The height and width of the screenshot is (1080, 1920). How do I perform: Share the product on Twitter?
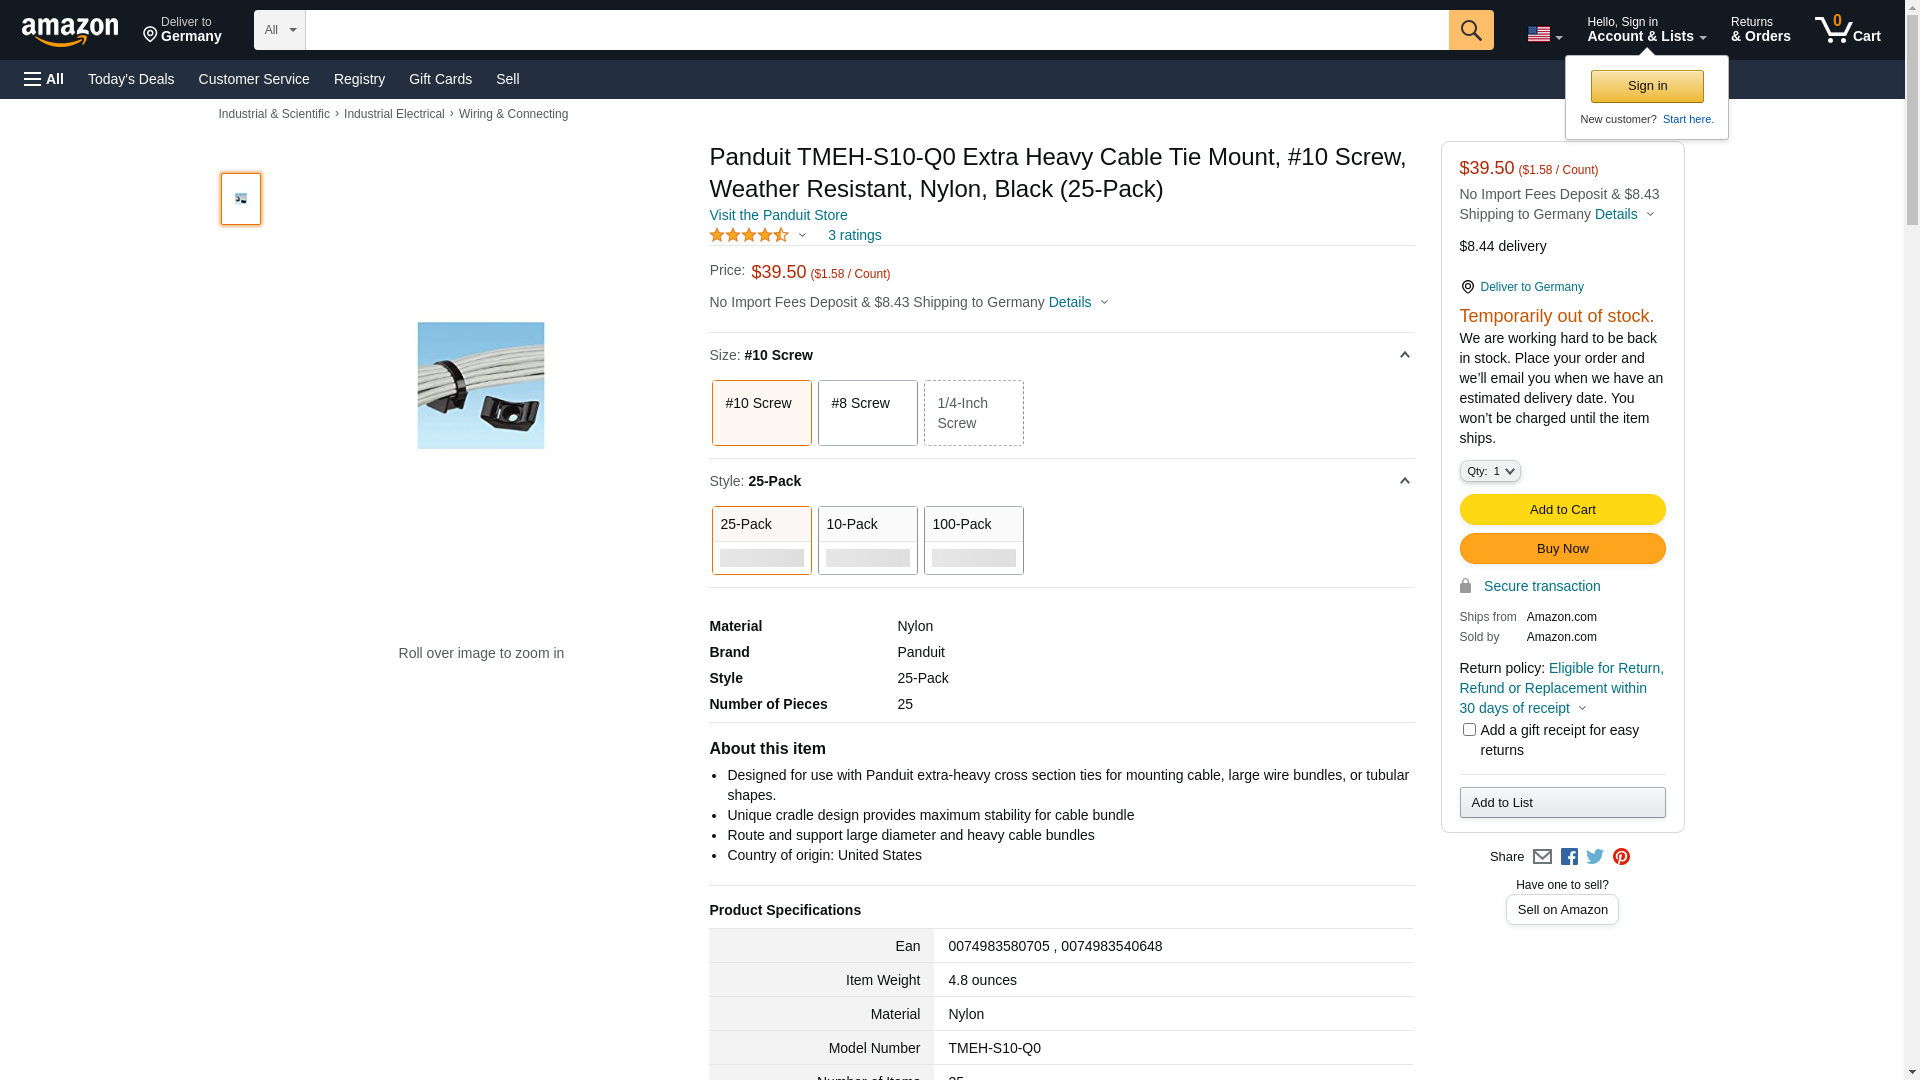(1595, 857)
